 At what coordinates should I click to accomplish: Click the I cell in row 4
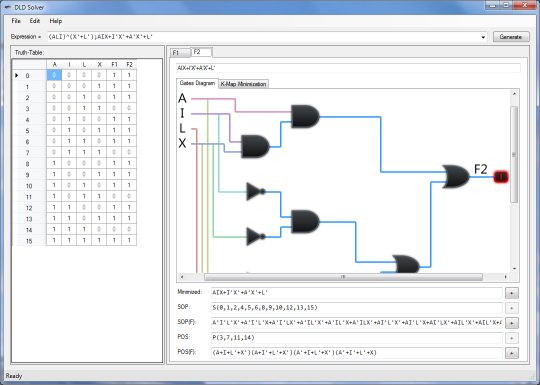69,119
